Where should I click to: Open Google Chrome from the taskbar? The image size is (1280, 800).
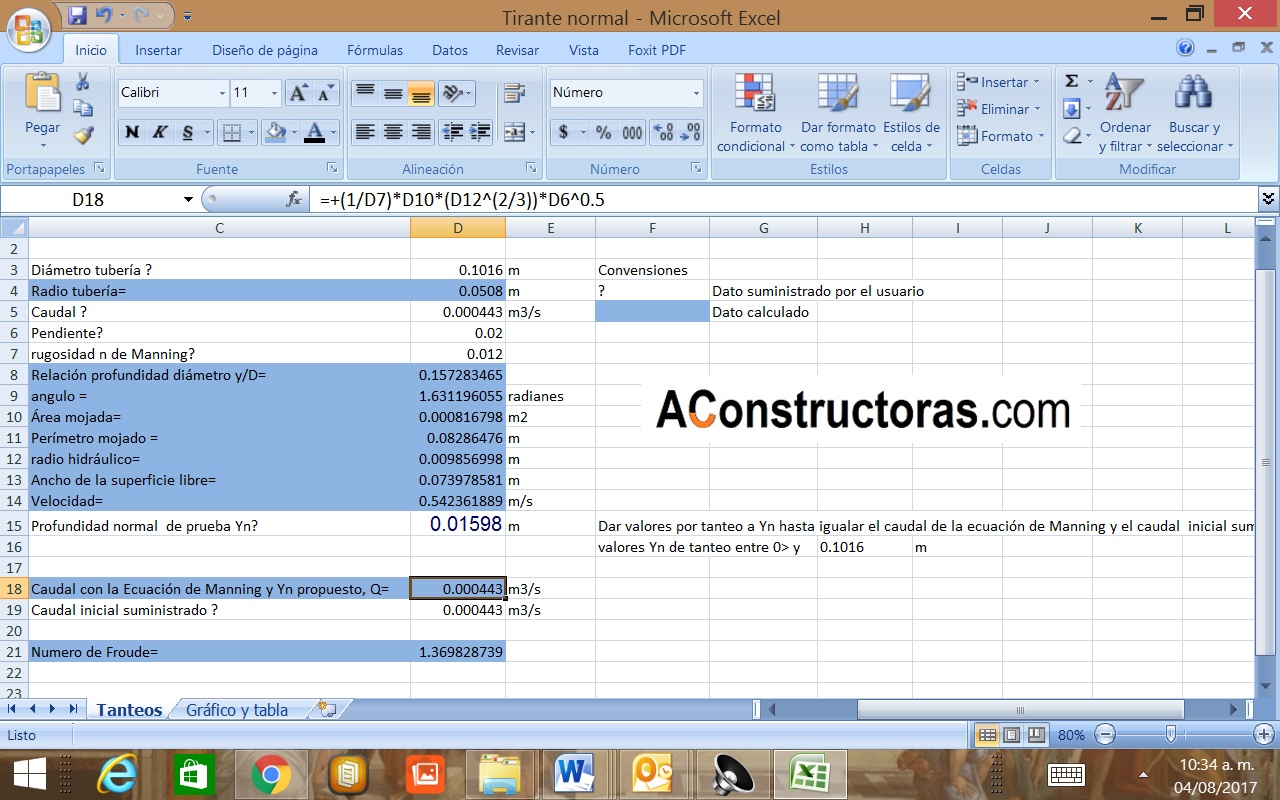click(271, 774)
